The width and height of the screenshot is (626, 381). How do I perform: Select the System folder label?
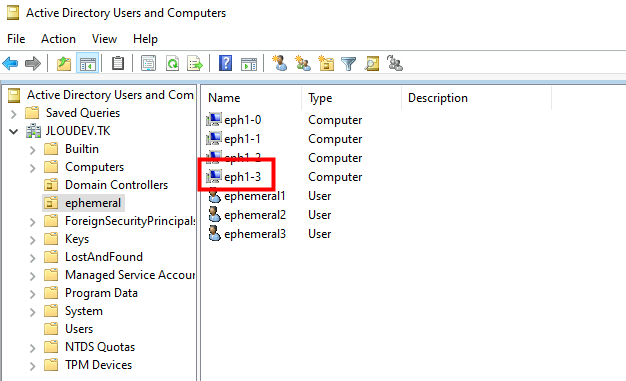click(x=84, y=311)
